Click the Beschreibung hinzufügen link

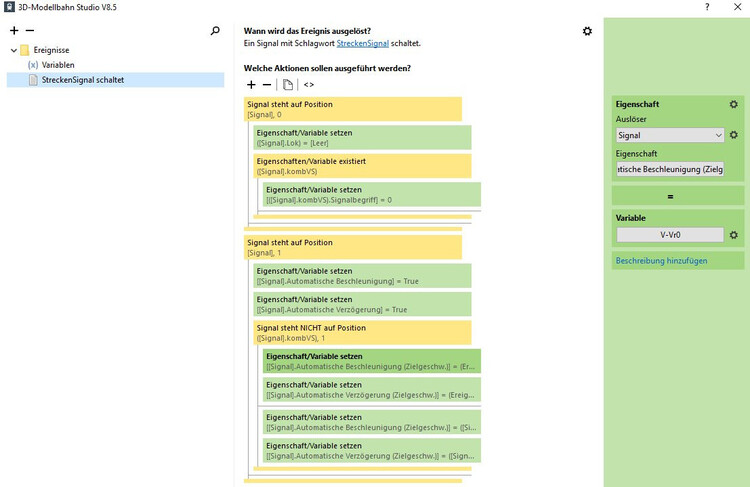click(661, 261)
